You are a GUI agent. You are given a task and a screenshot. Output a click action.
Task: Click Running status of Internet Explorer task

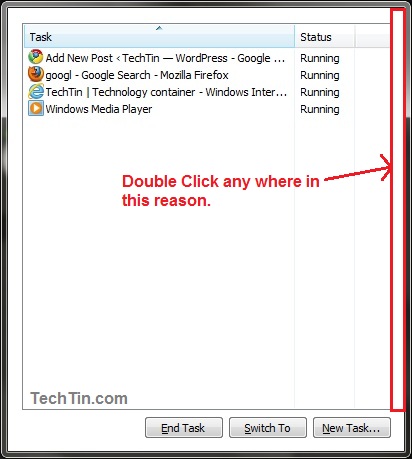[320, 92]
